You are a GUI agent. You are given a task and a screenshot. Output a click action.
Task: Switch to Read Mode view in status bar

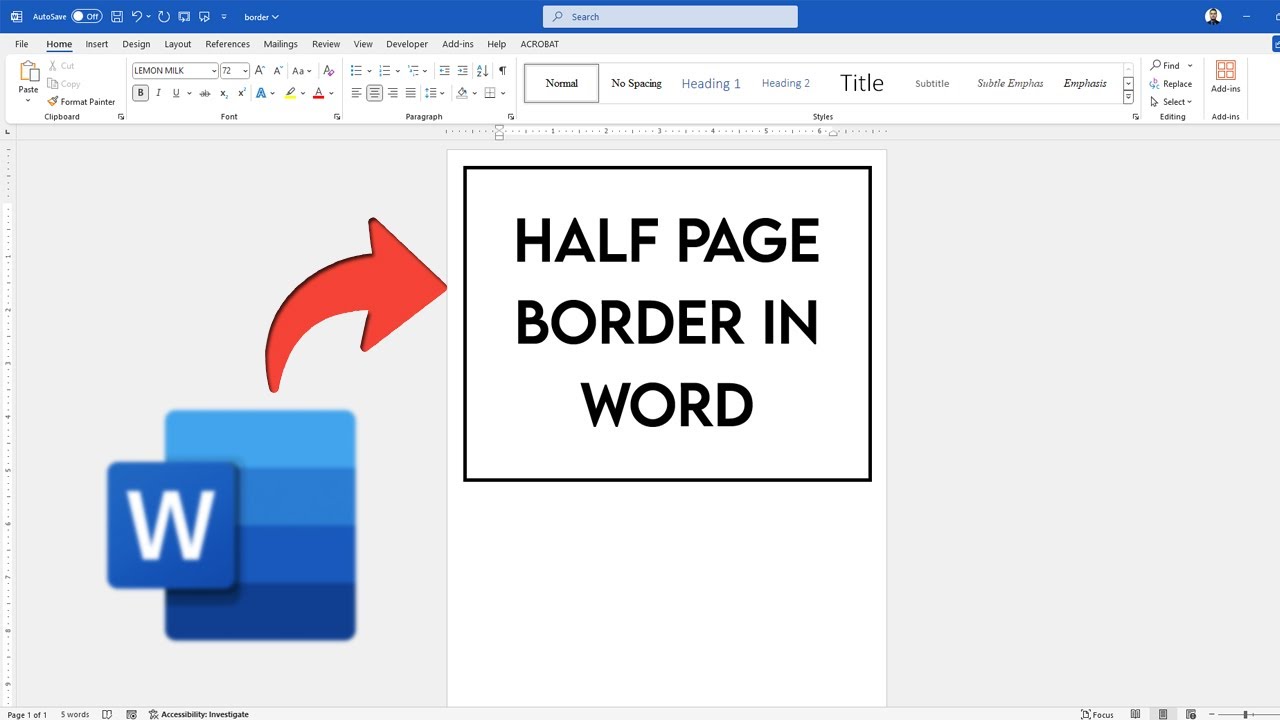(x=1136, y=714)
